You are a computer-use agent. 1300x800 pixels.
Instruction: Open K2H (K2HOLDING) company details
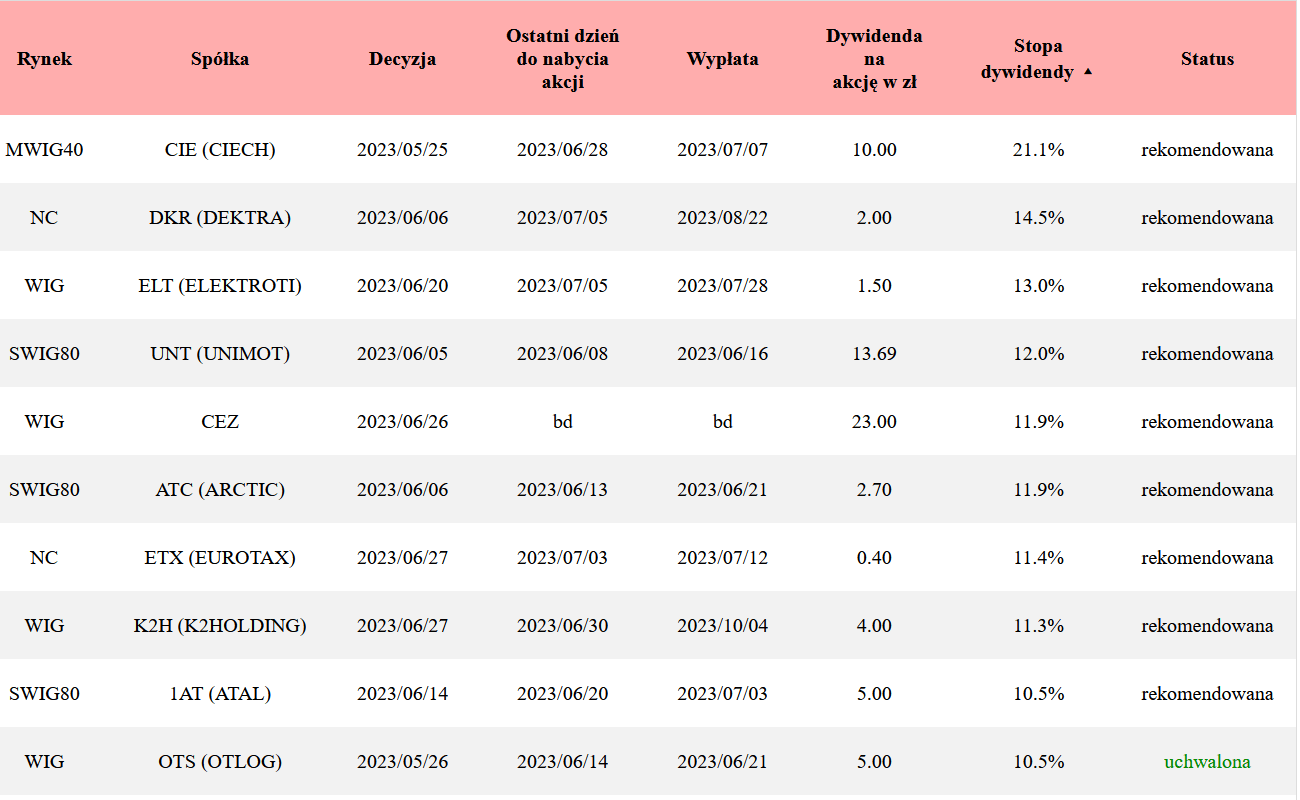coord(220,626)
